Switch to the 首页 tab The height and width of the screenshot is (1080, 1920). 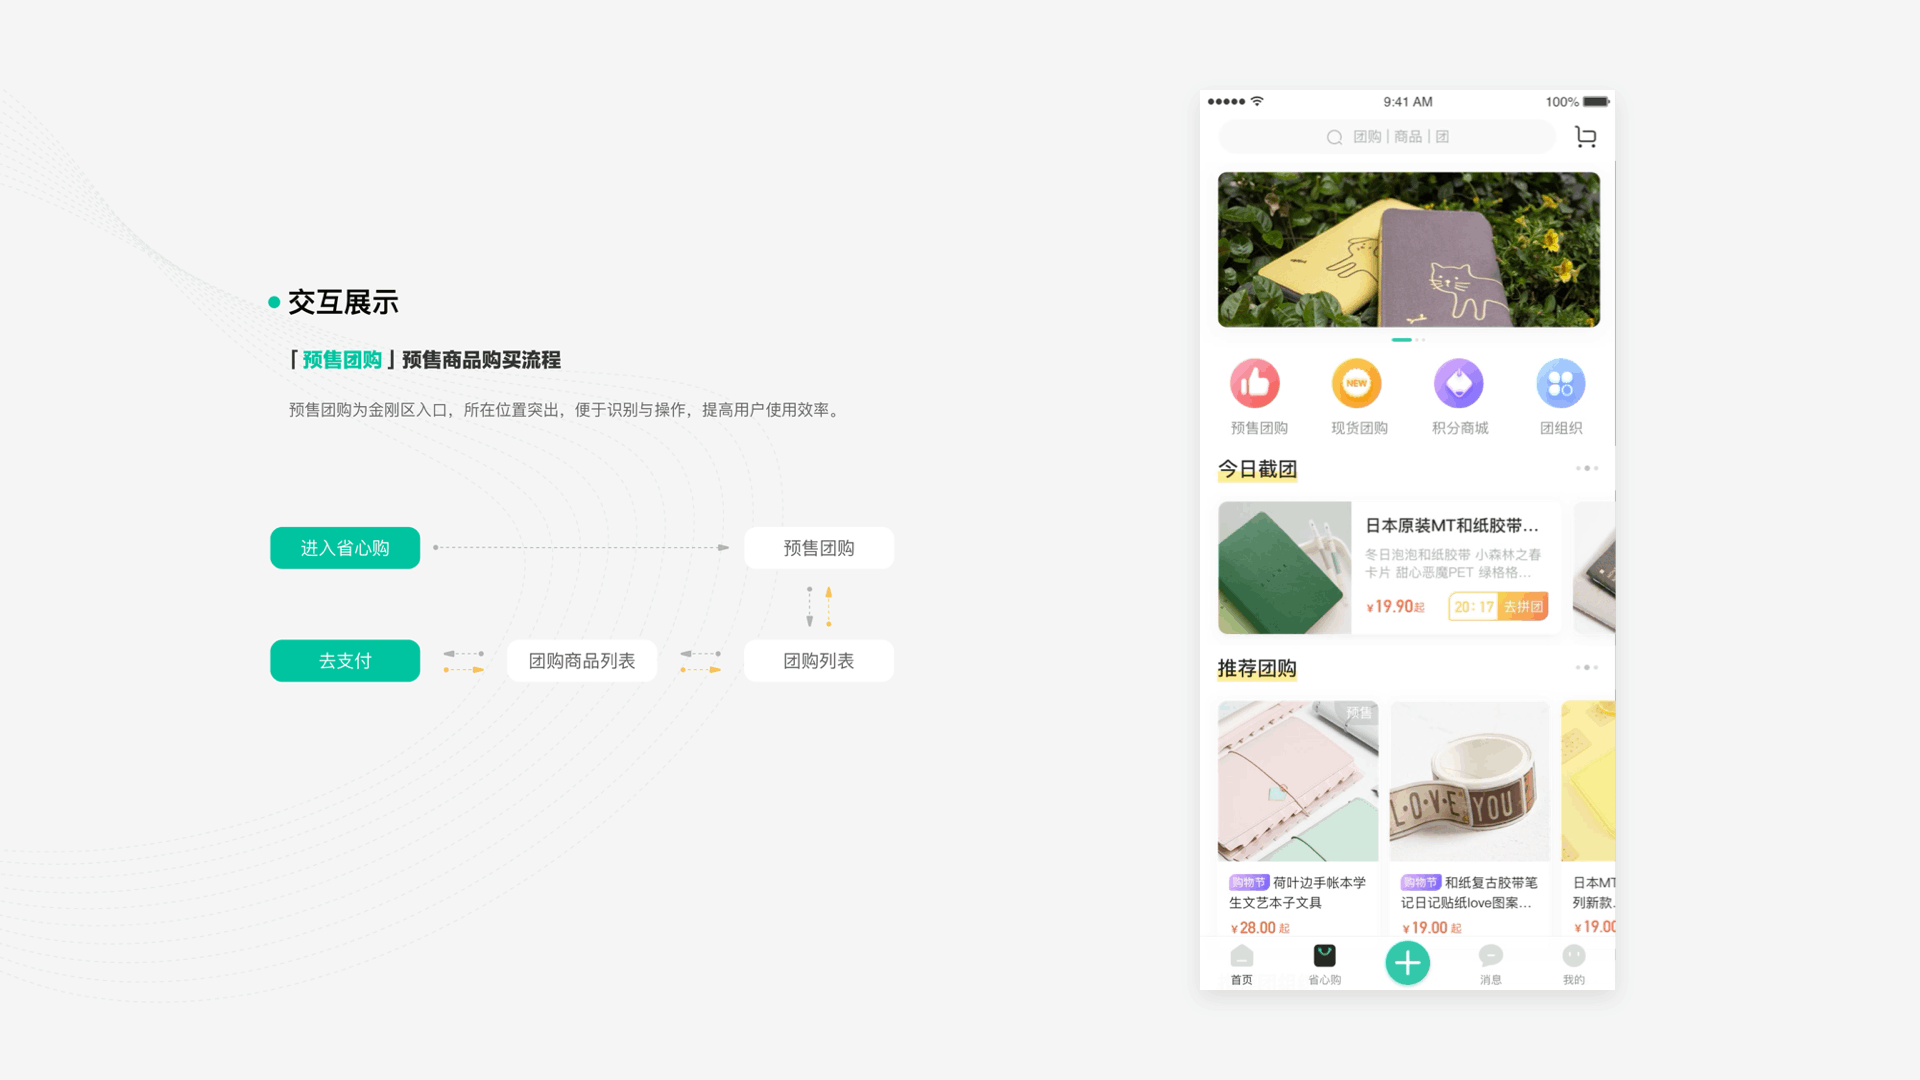click(x=1242, y=965)
